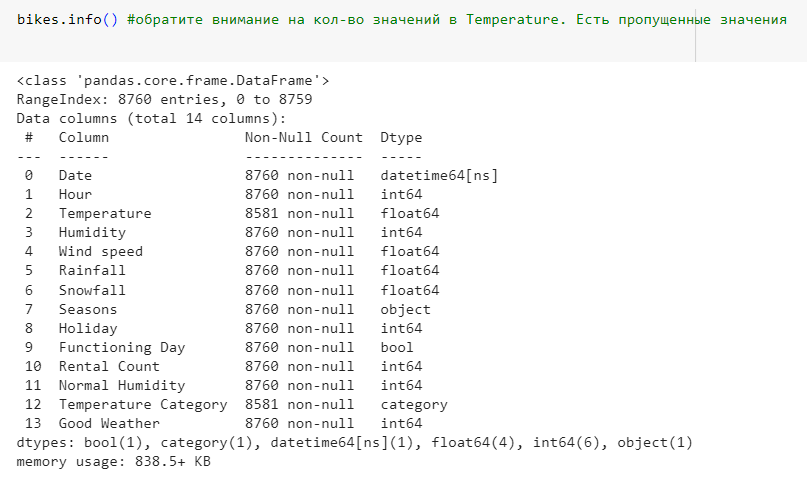Click the 'Wind speed' column name
Image resolution: width=807 pixels, height=487 pixels.
[100, 251]
